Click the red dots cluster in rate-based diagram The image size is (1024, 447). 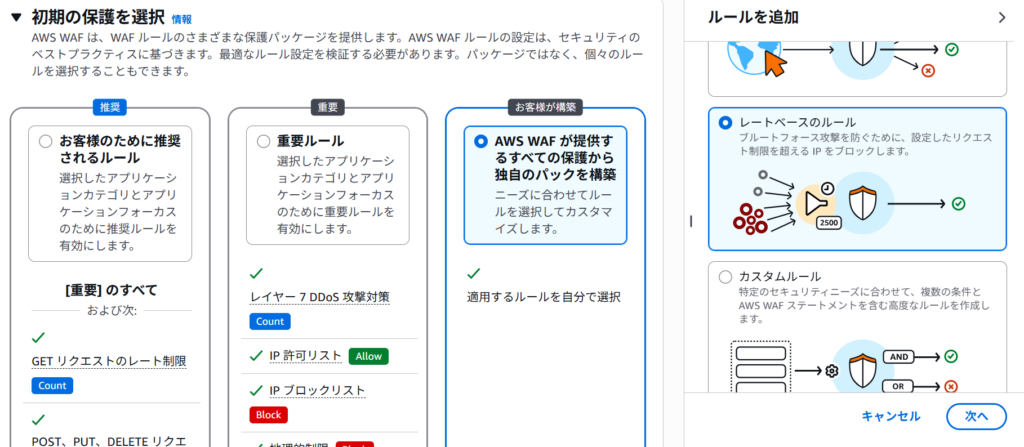pos(750,218)
